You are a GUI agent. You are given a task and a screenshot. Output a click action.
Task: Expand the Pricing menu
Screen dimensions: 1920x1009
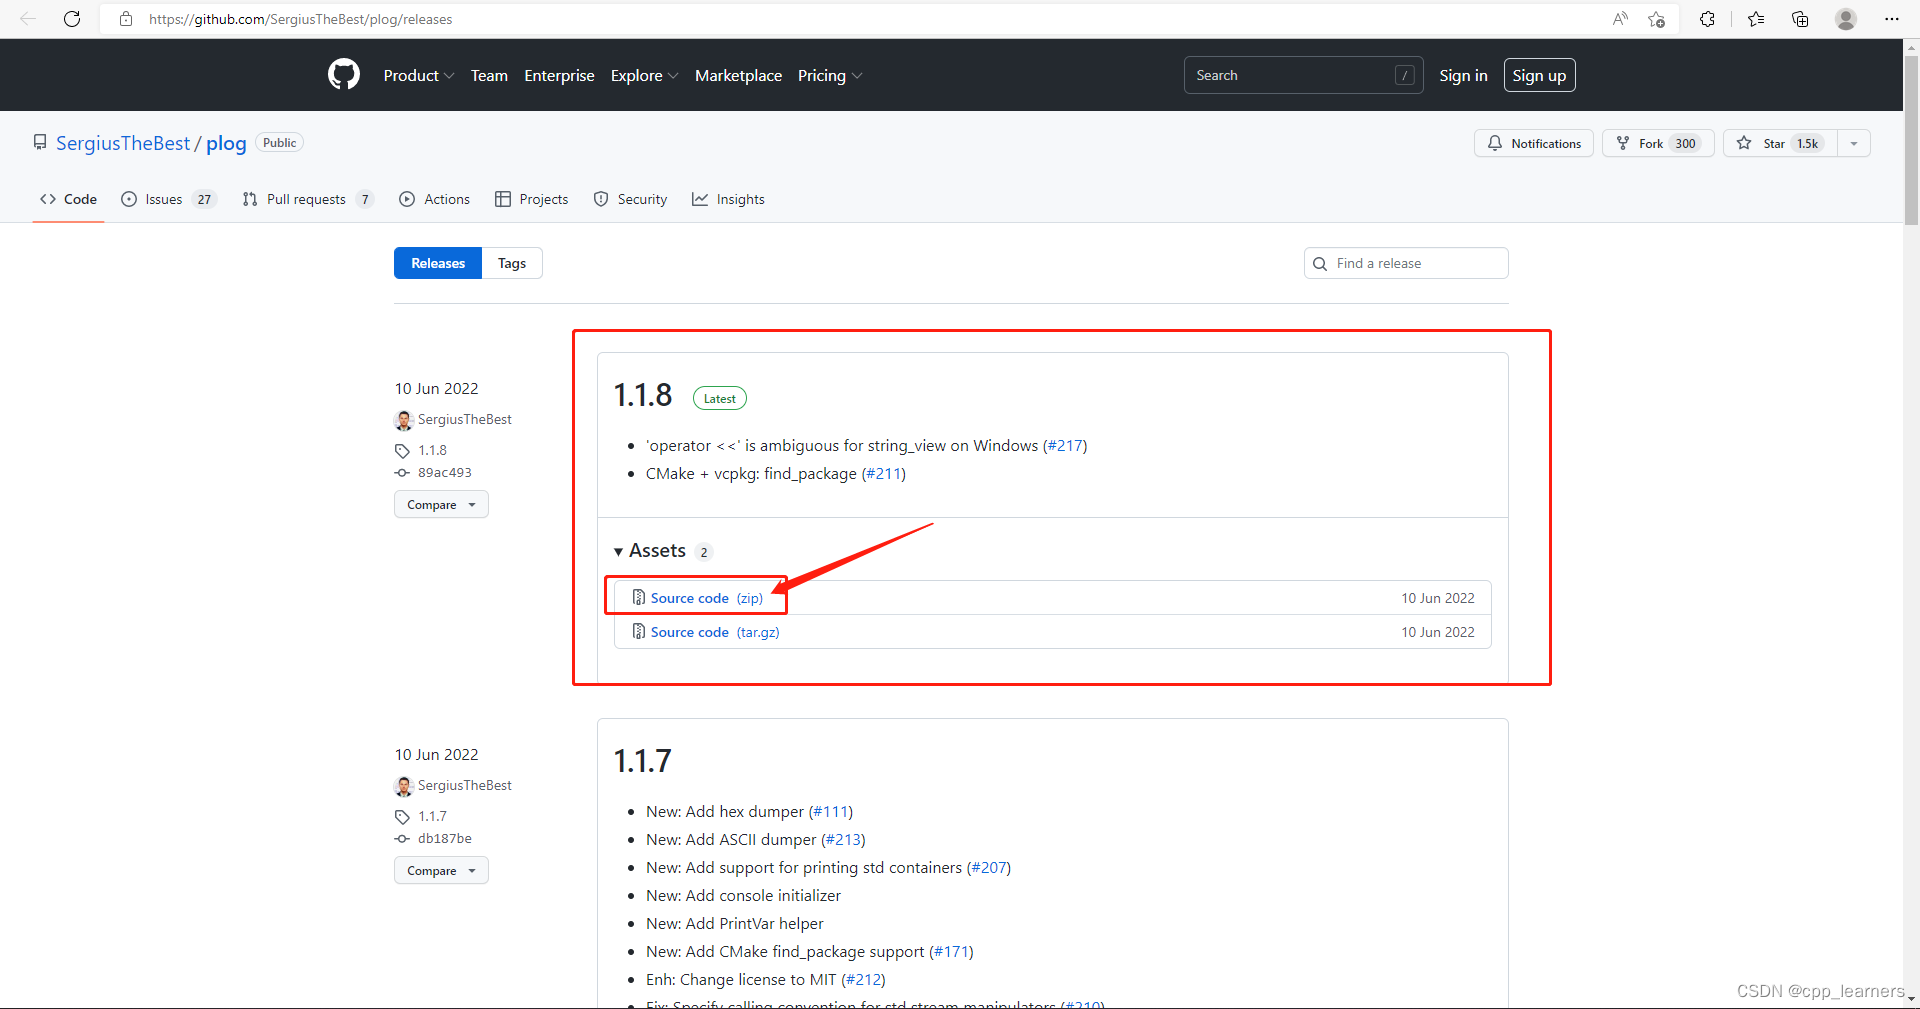(830, 75)
